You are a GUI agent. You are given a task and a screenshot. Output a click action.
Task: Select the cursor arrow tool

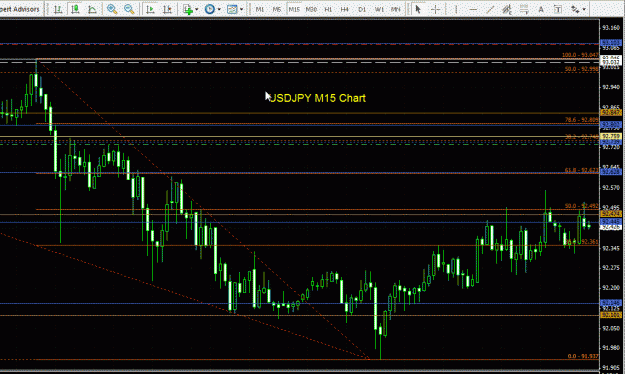[x=418, y=9]
